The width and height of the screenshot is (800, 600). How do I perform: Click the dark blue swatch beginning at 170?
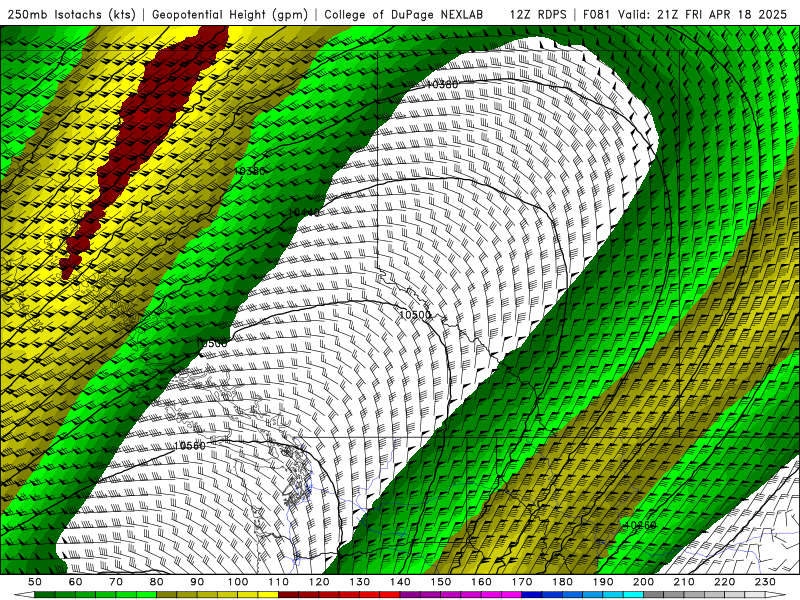[532, 595]
